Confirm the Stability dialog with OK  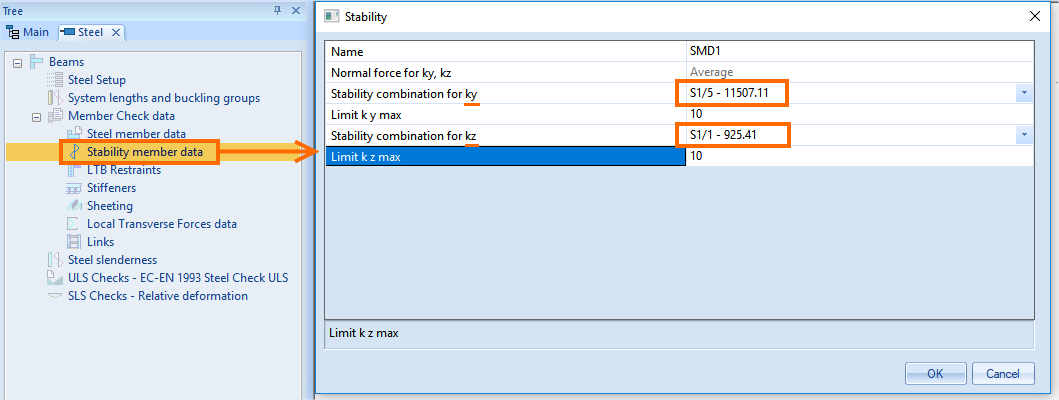click(x=935, y=374)
